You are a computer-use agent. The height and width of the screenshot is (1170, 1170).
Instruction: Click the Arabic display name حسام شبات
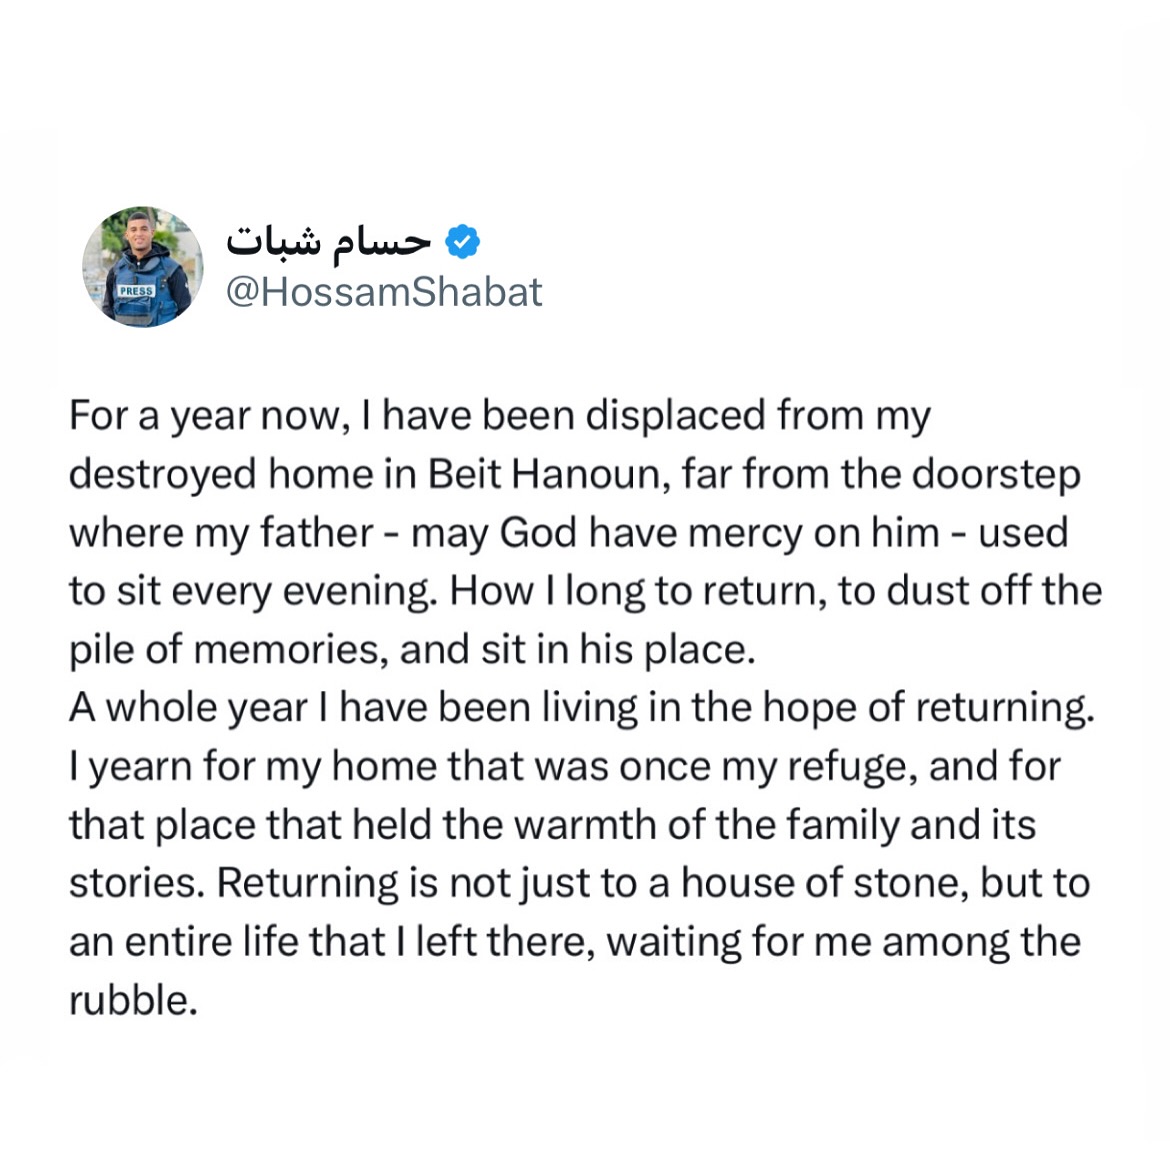tap(328, 241)
